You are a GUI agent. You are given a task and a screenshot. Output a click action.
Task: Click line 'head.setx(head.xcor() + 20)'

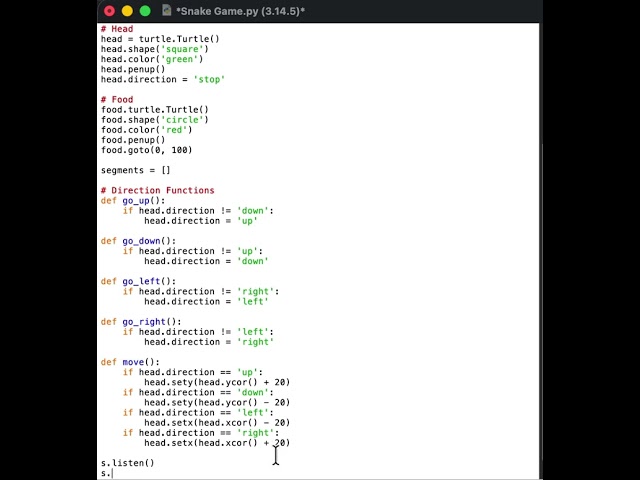[217, 443]
